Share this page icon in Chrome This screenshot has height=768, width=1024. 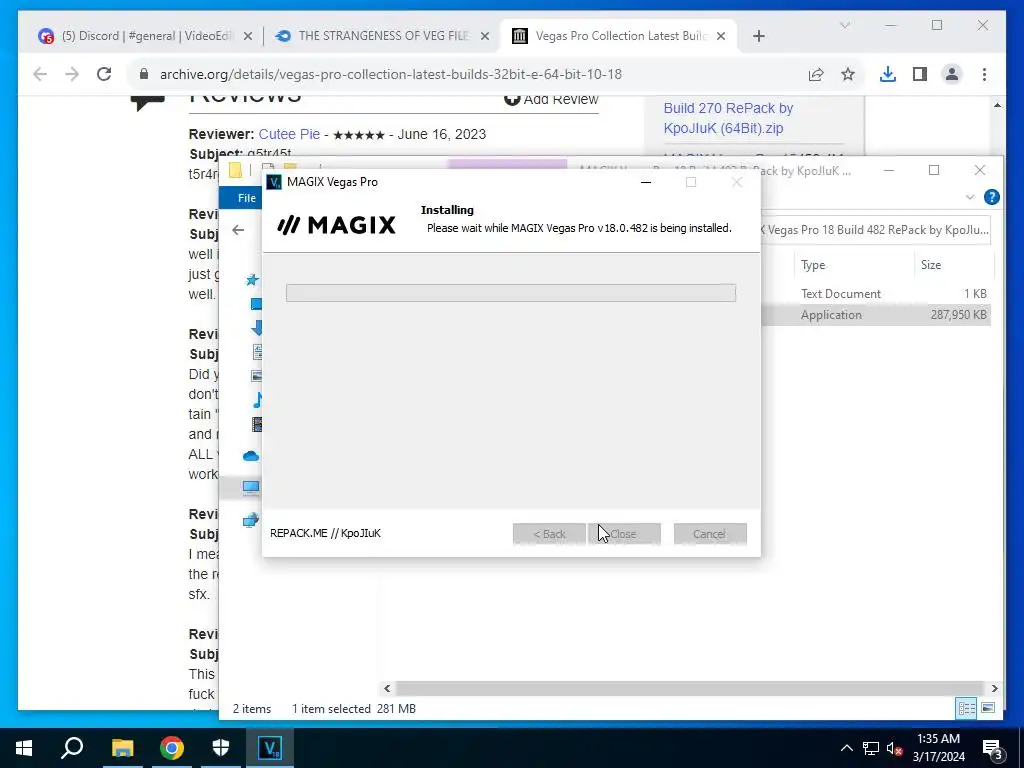pos(816,74)
